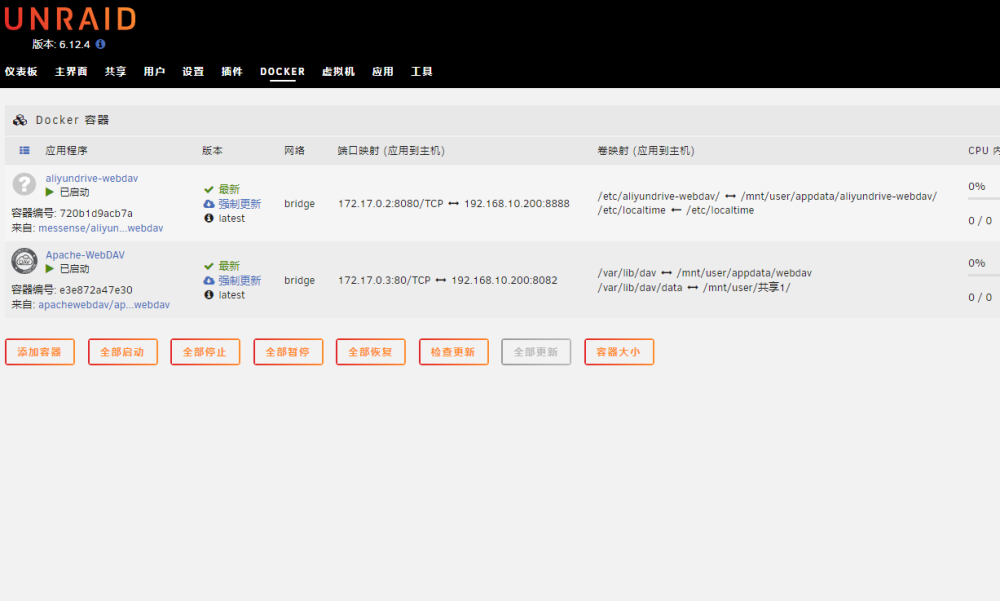The height and width of the screenshot is (601, 1000).
Task: Click 强制更新 link for Apache-WebDAV
Action: pos(240,281)
